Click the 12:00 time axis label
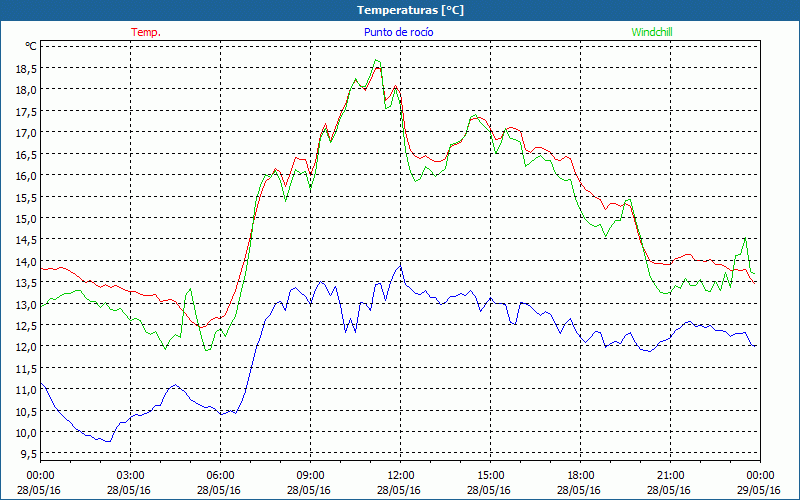The height and width of the screenshot is (500, 800). tap(401, 475)
